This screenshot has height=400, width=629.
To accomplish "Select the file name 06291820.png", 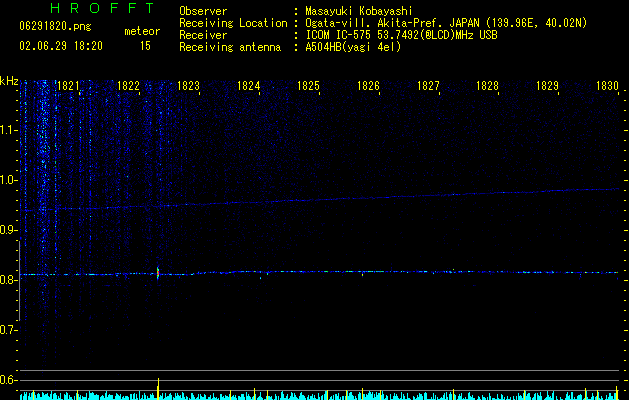I will tap(55, 27).
